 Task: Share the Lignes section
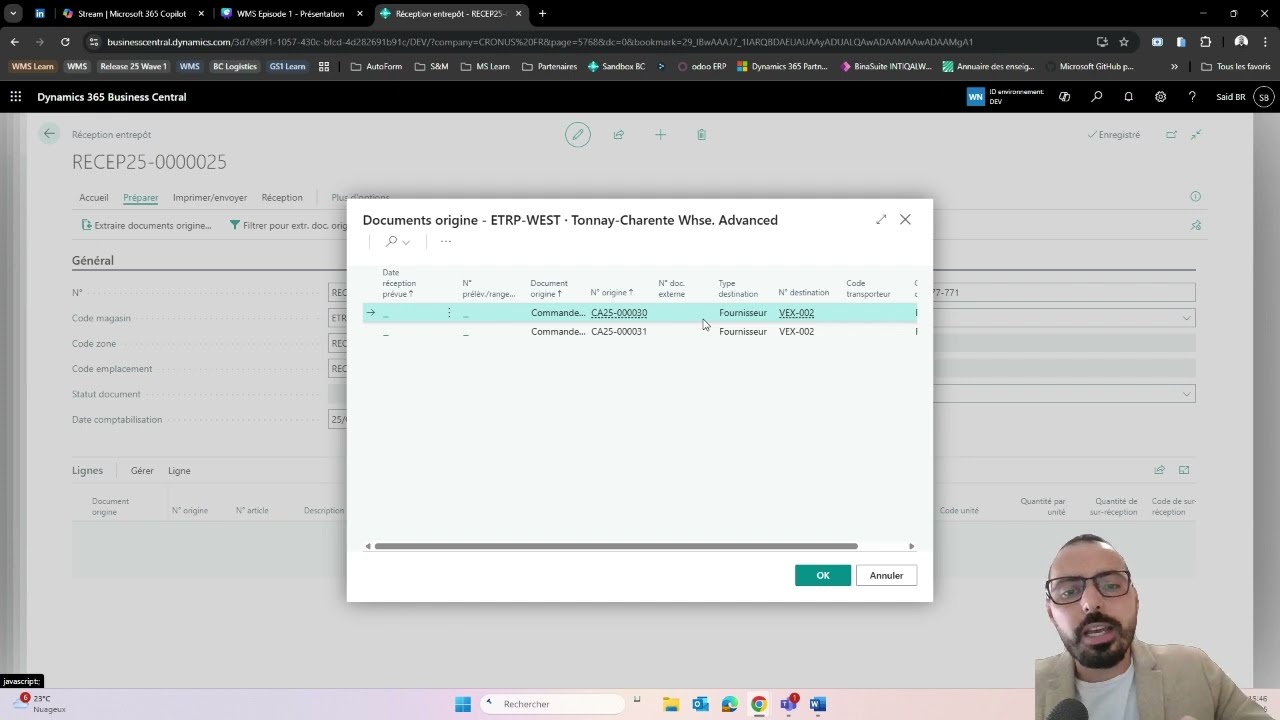[1160, 470]
